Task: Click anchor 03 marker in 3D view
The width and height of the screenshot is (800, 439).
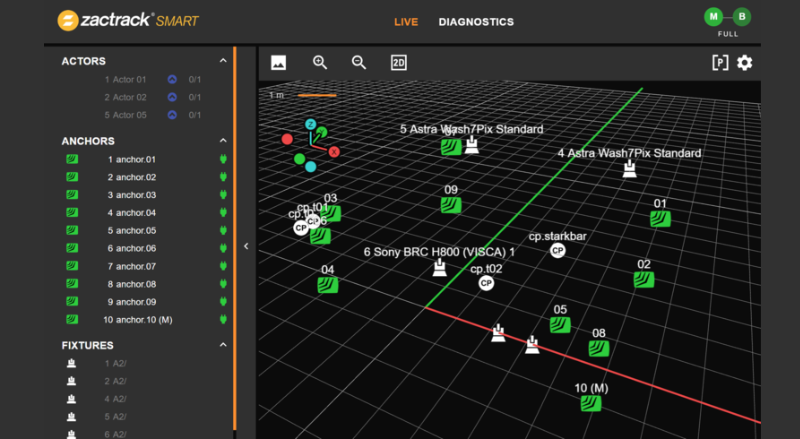Action: point(332,213)
